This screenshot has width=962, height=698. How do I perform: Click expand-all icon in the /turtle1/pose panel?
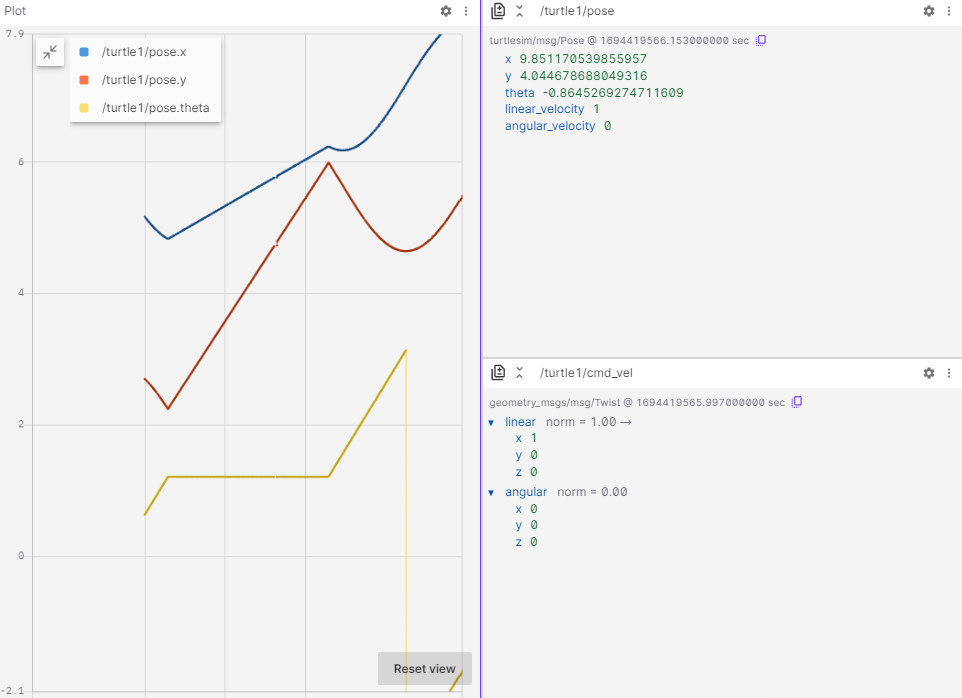coord(519,11)
